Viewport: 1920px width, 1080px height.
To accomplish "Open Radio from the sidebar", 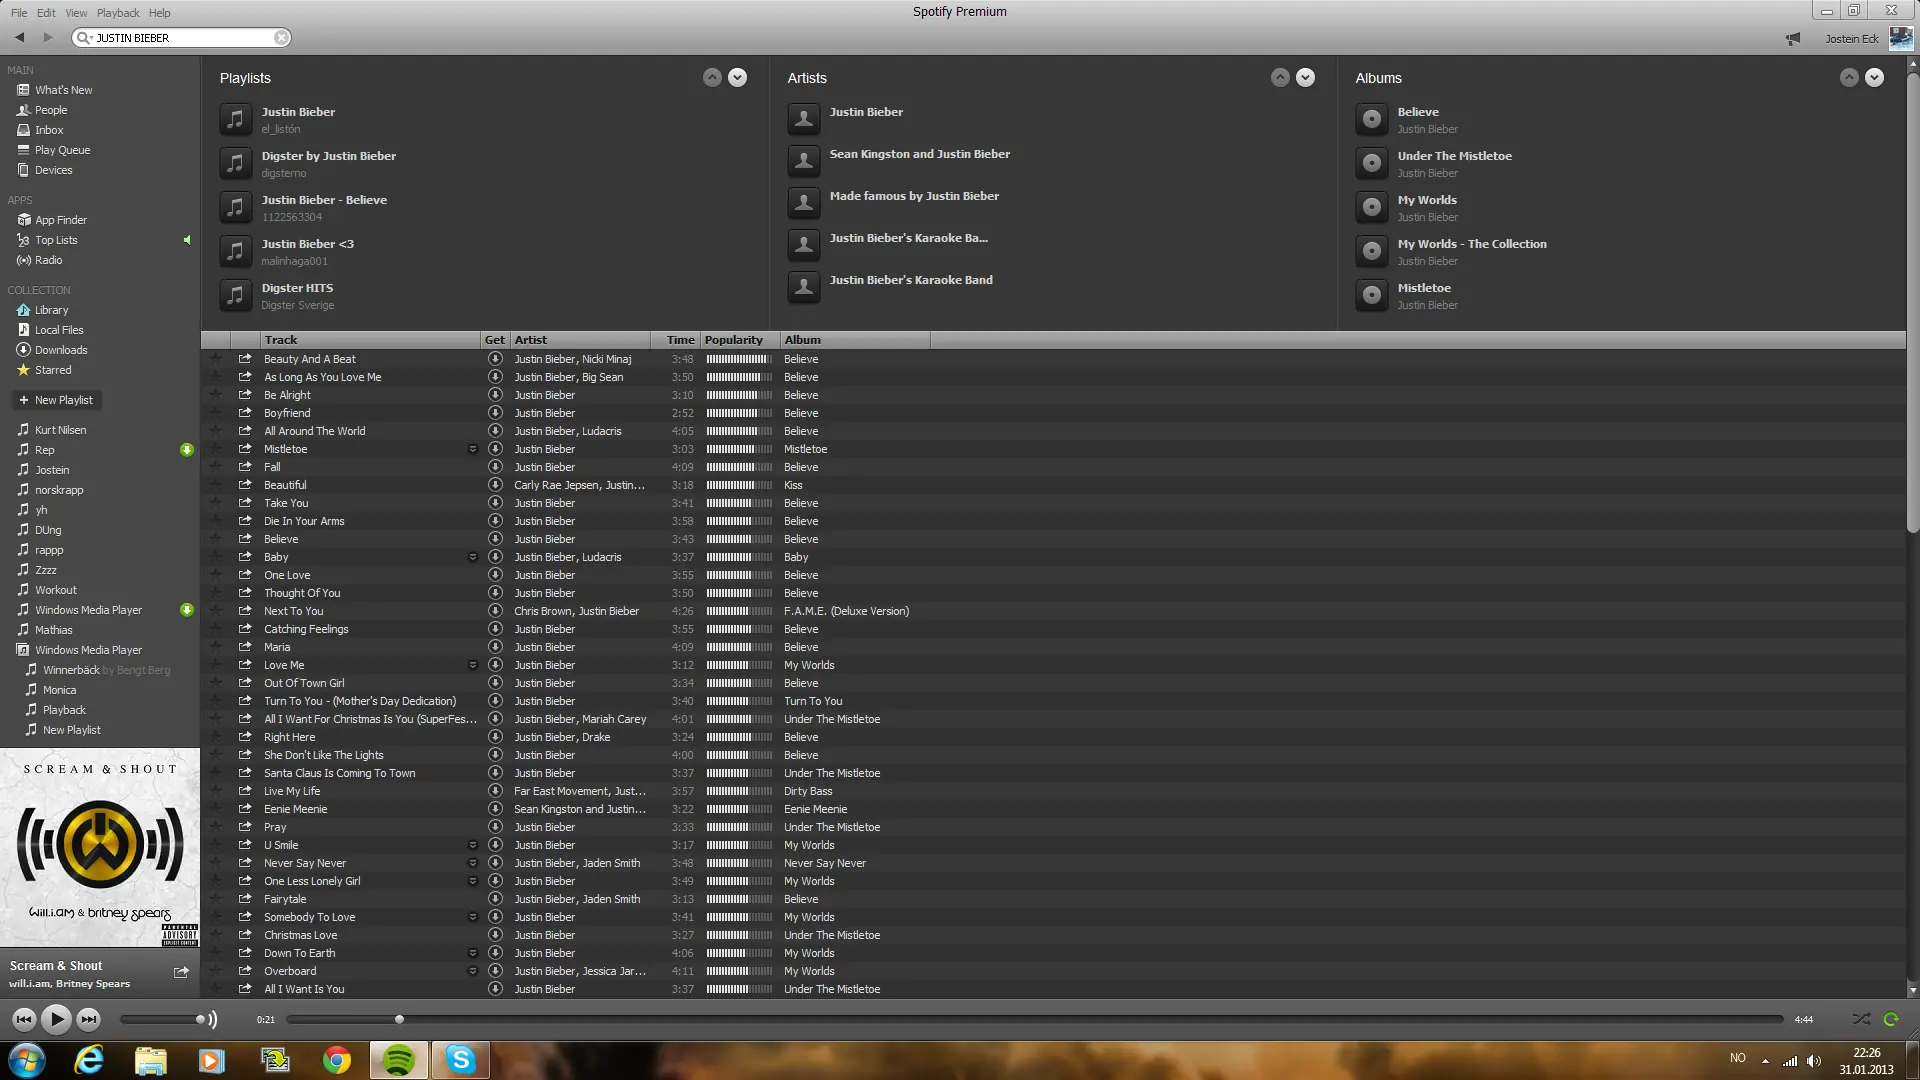I will [48, 260].
